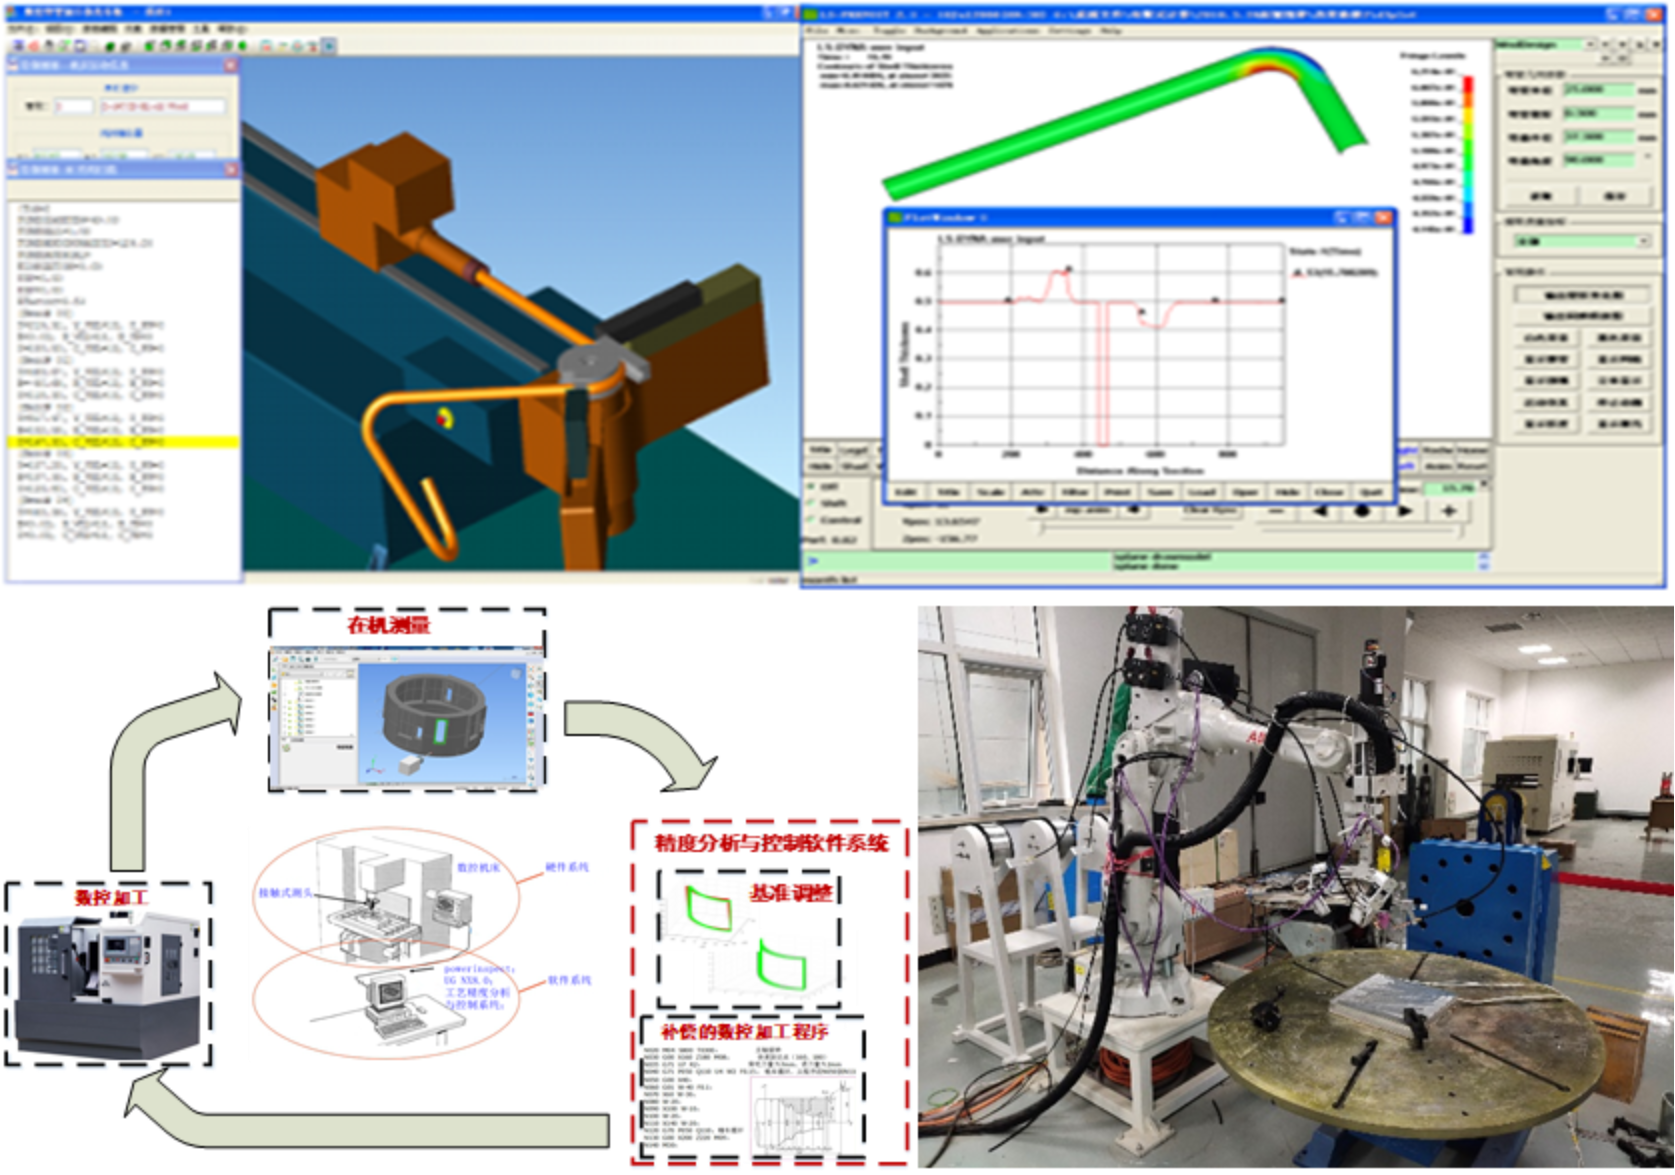Open the Background menu in LS-PrePost
Image resolution: width=1675 pixels, height=1175 pixels.
tap(940, 31)
